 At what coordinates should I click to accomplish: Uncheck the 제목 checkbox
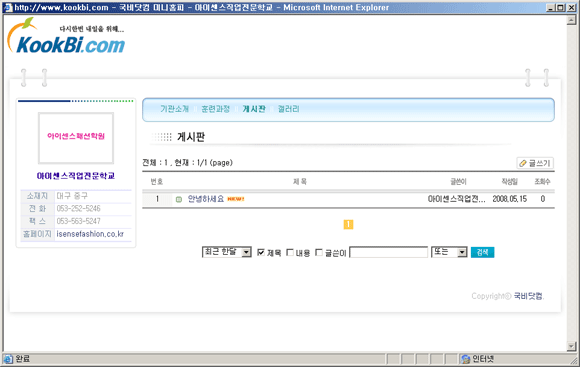[261, 252]
